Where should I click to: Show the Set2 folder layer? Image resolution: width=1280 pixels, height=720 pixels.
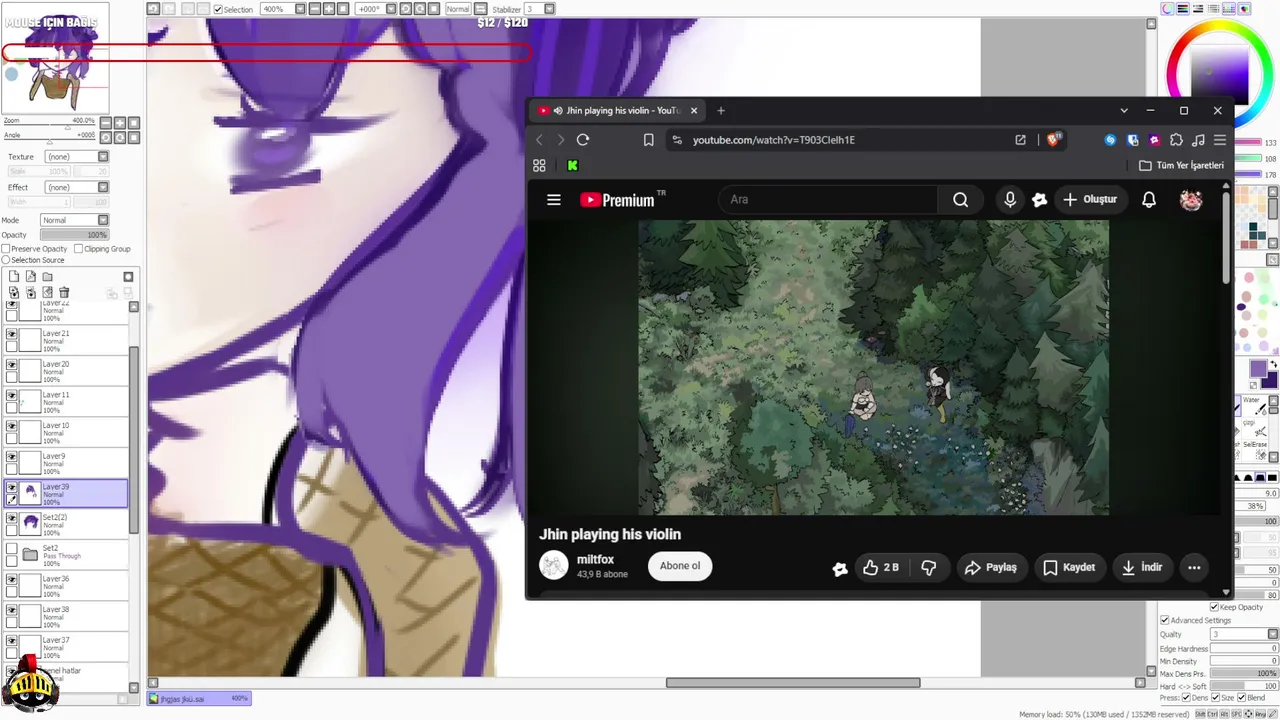(12, 549)
